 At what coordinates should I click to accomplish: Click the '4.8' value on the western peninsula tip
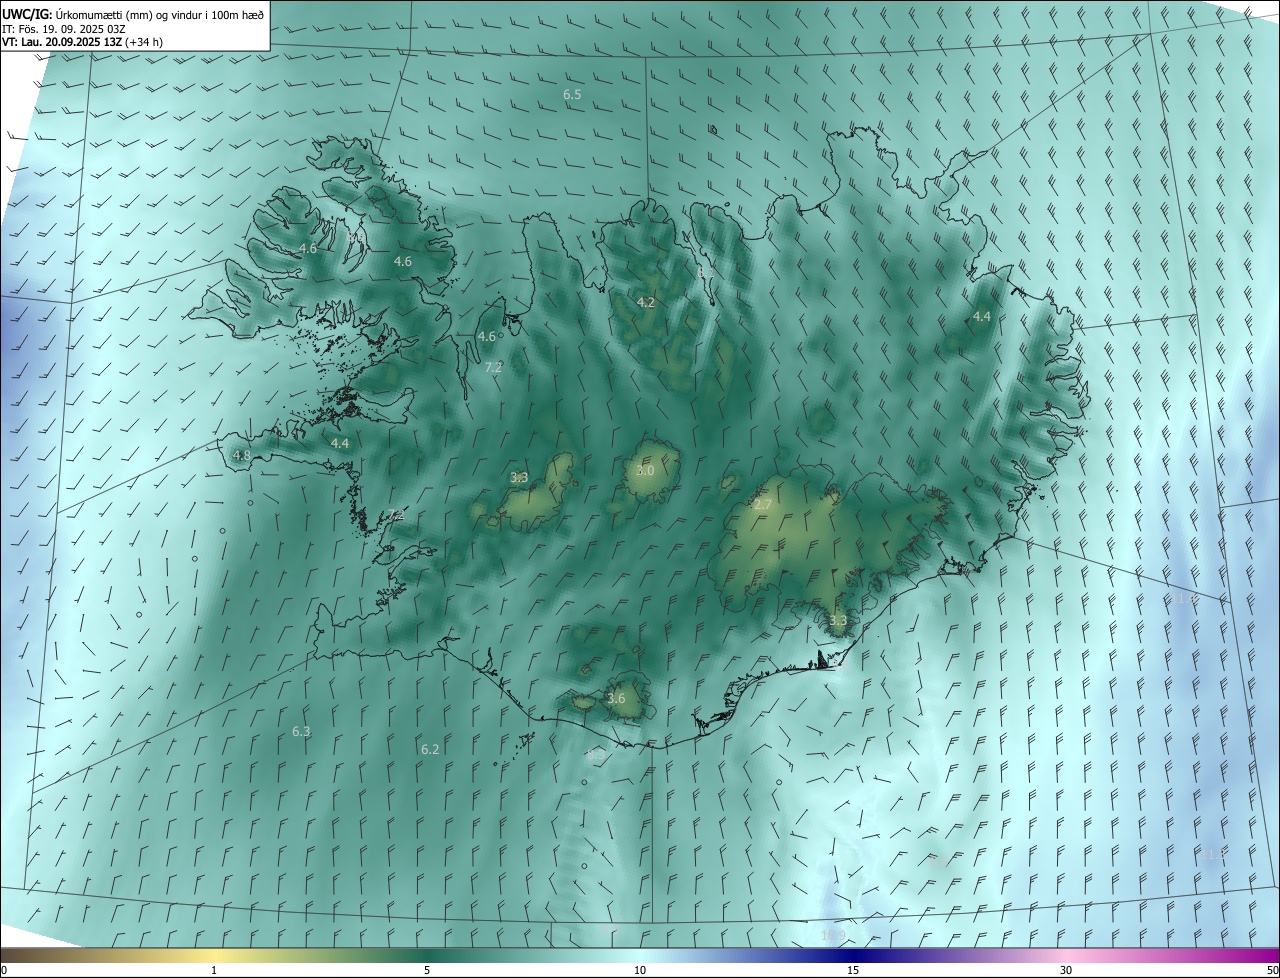(x=242, y=455)
